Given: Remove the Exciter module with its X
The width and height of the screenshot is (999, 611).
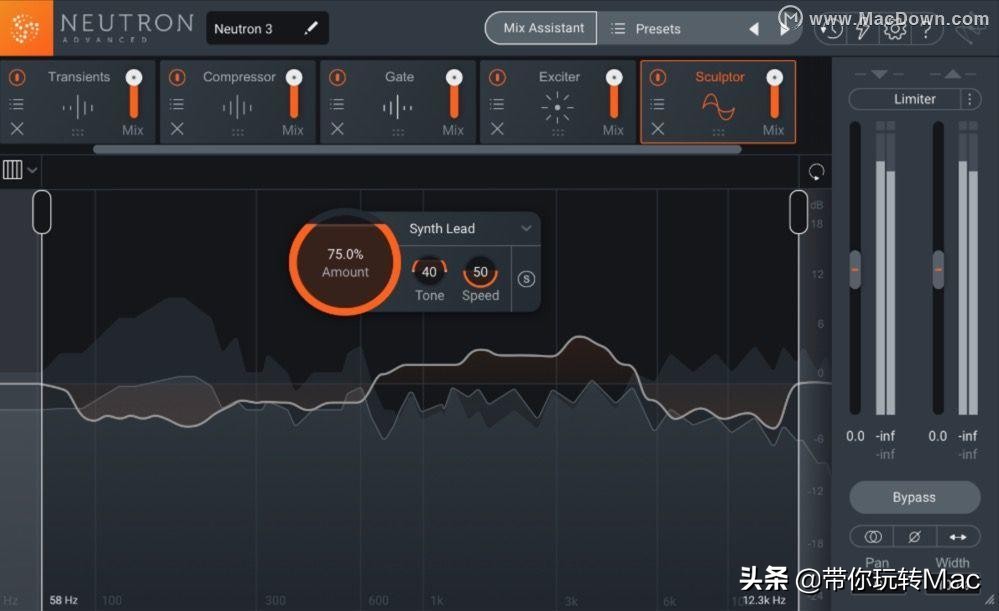Looking at the screenshot, I should [496, 129].
